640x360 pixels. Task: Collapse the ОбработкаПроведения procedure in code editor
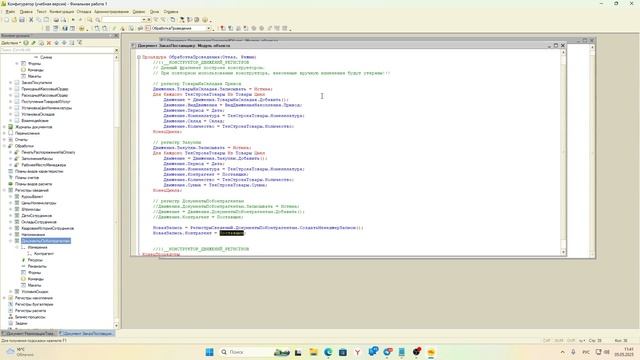pos(139,57)
